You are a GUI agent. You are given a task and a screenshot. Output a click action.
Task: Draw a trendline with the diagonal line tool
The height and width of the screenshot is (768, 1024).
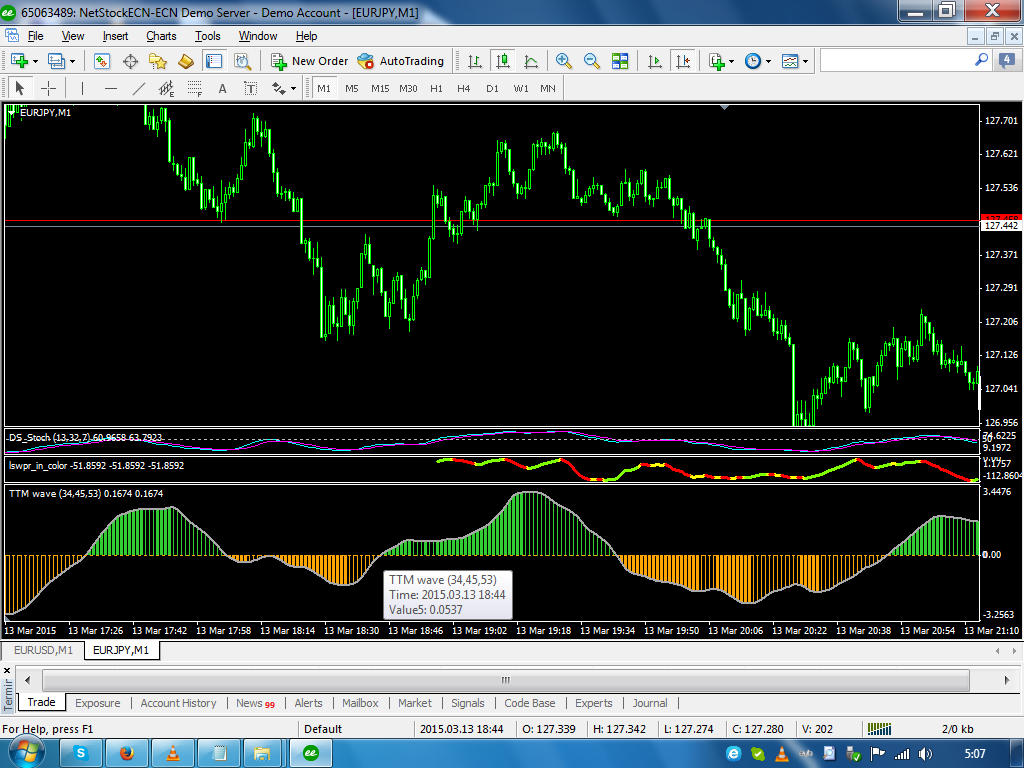click(x=139, y=88)
